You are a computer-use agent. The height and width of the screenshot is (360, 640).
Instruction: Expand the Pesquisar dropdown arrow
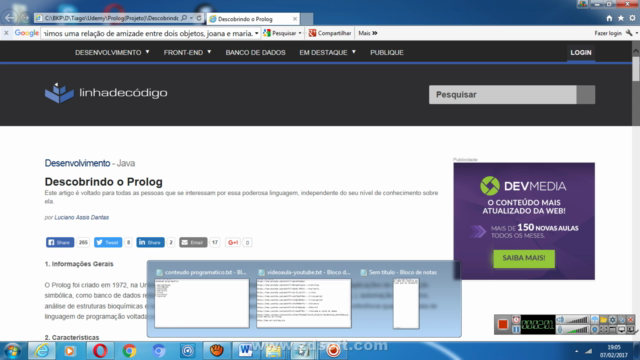pos(300,33)
